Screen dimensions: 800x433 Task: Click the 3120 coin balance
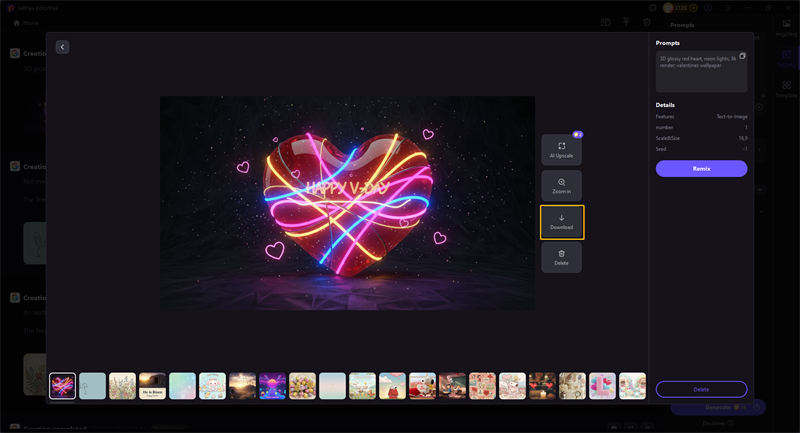pyautogui.click(x=681, y=8)
